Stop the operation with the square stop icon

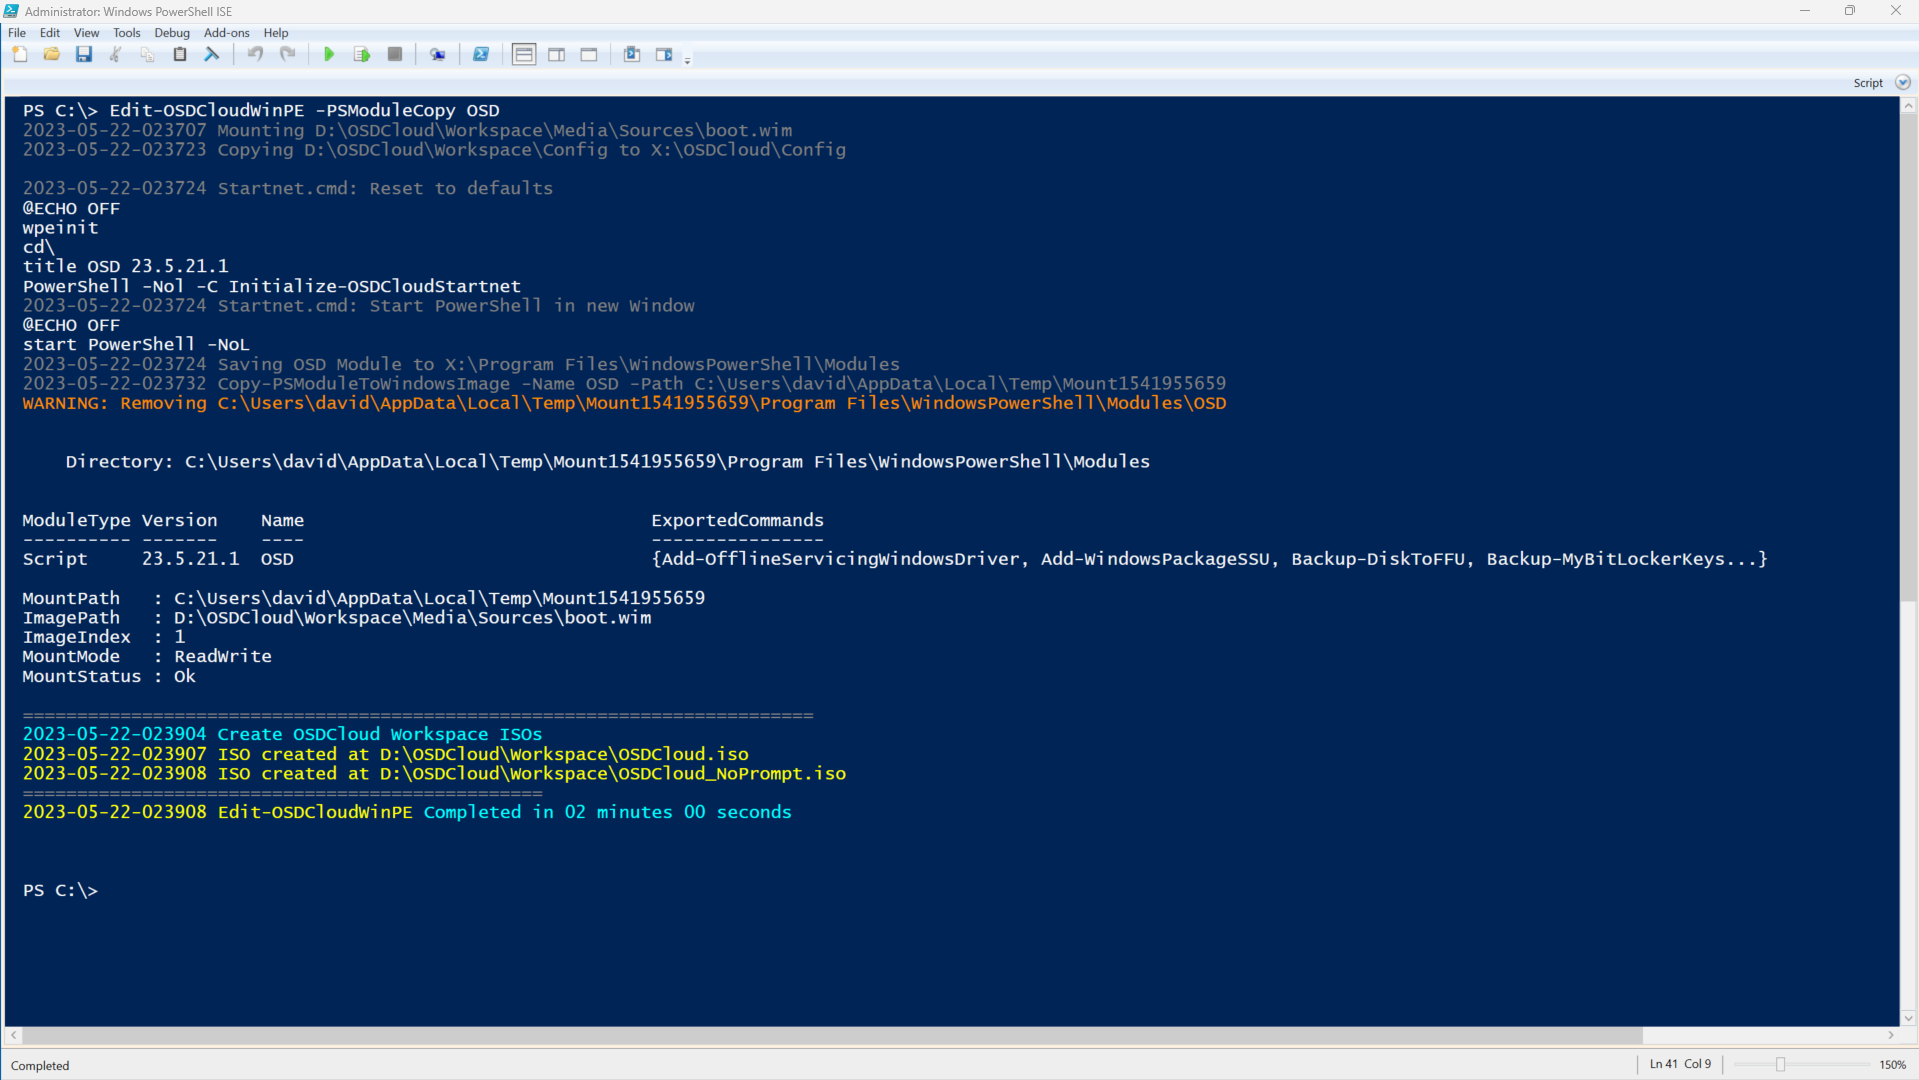(x=395, y=55)
